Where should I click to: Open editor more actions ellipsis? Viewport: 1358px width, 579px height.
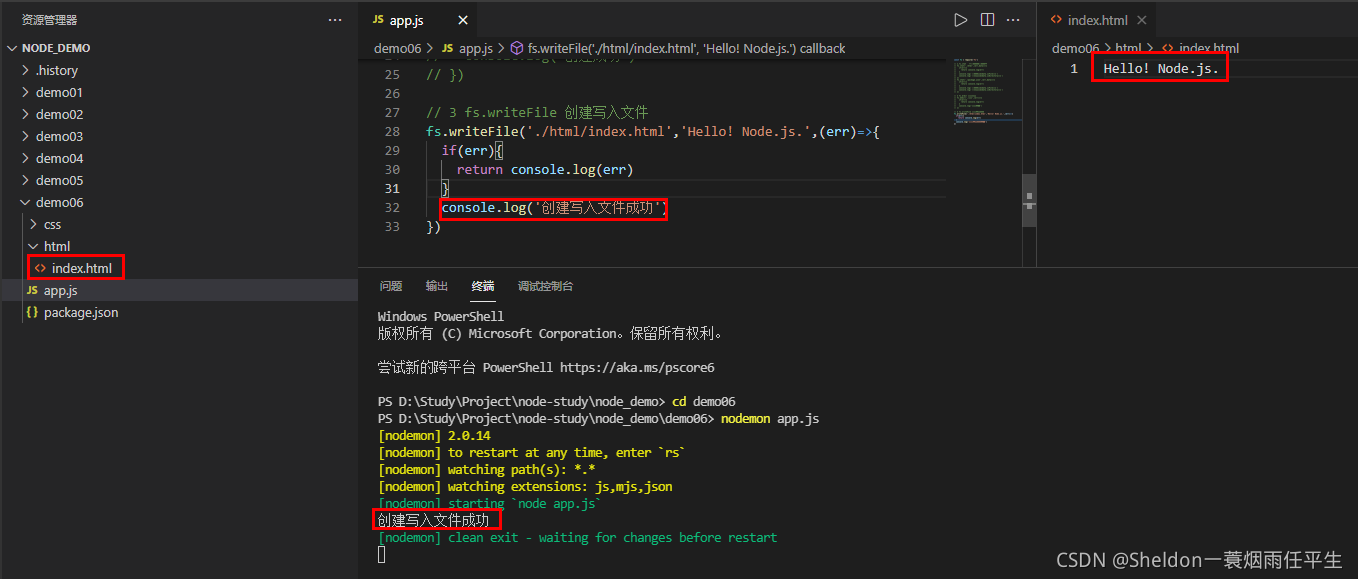(1014, 20)
